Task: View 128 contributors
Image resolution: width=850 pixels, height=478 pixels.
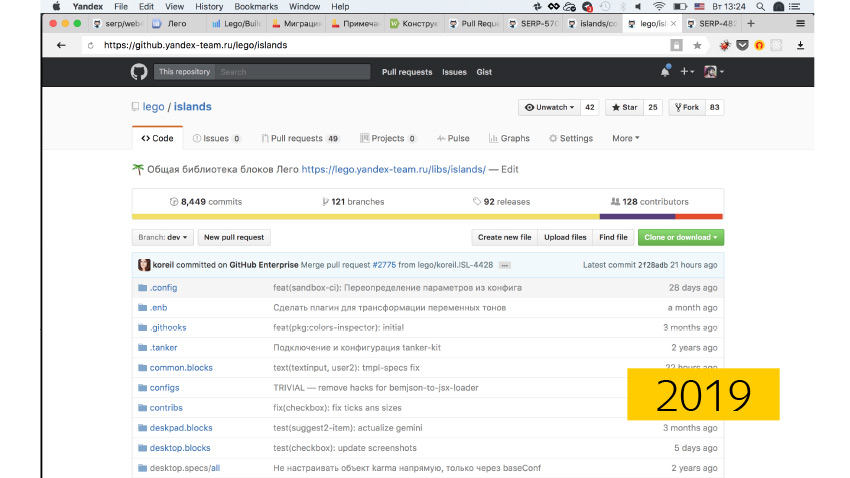Action: click(x=649, y=202)
